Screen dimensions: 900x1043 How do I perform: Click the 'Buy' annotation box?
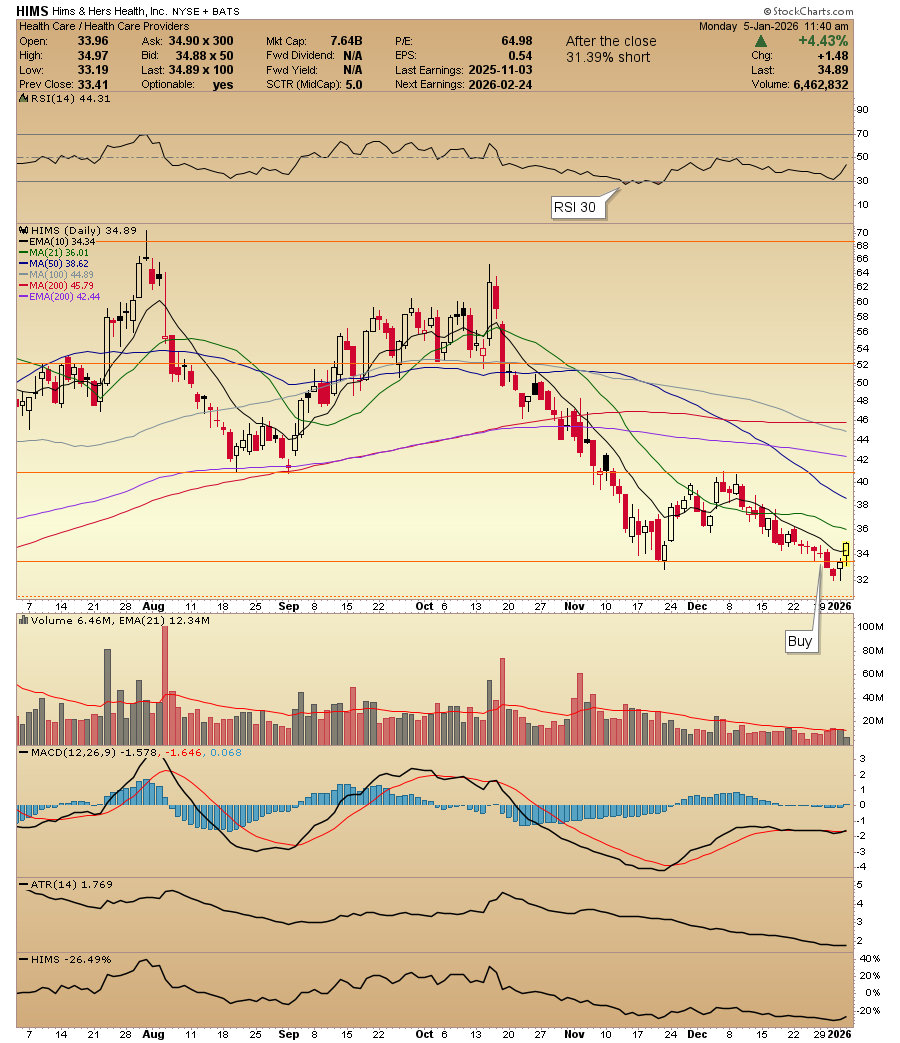(x=800, y=641)
